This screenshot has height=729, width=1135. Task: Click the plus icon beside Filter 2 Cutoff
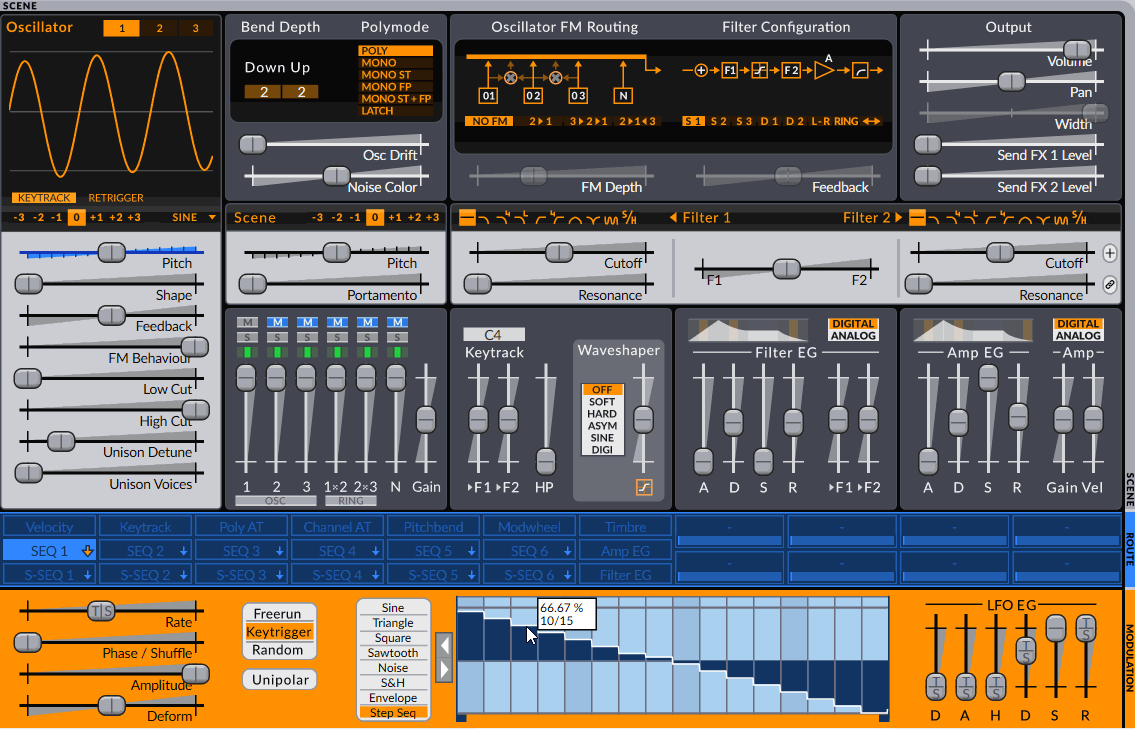(x=1110, y=253)
